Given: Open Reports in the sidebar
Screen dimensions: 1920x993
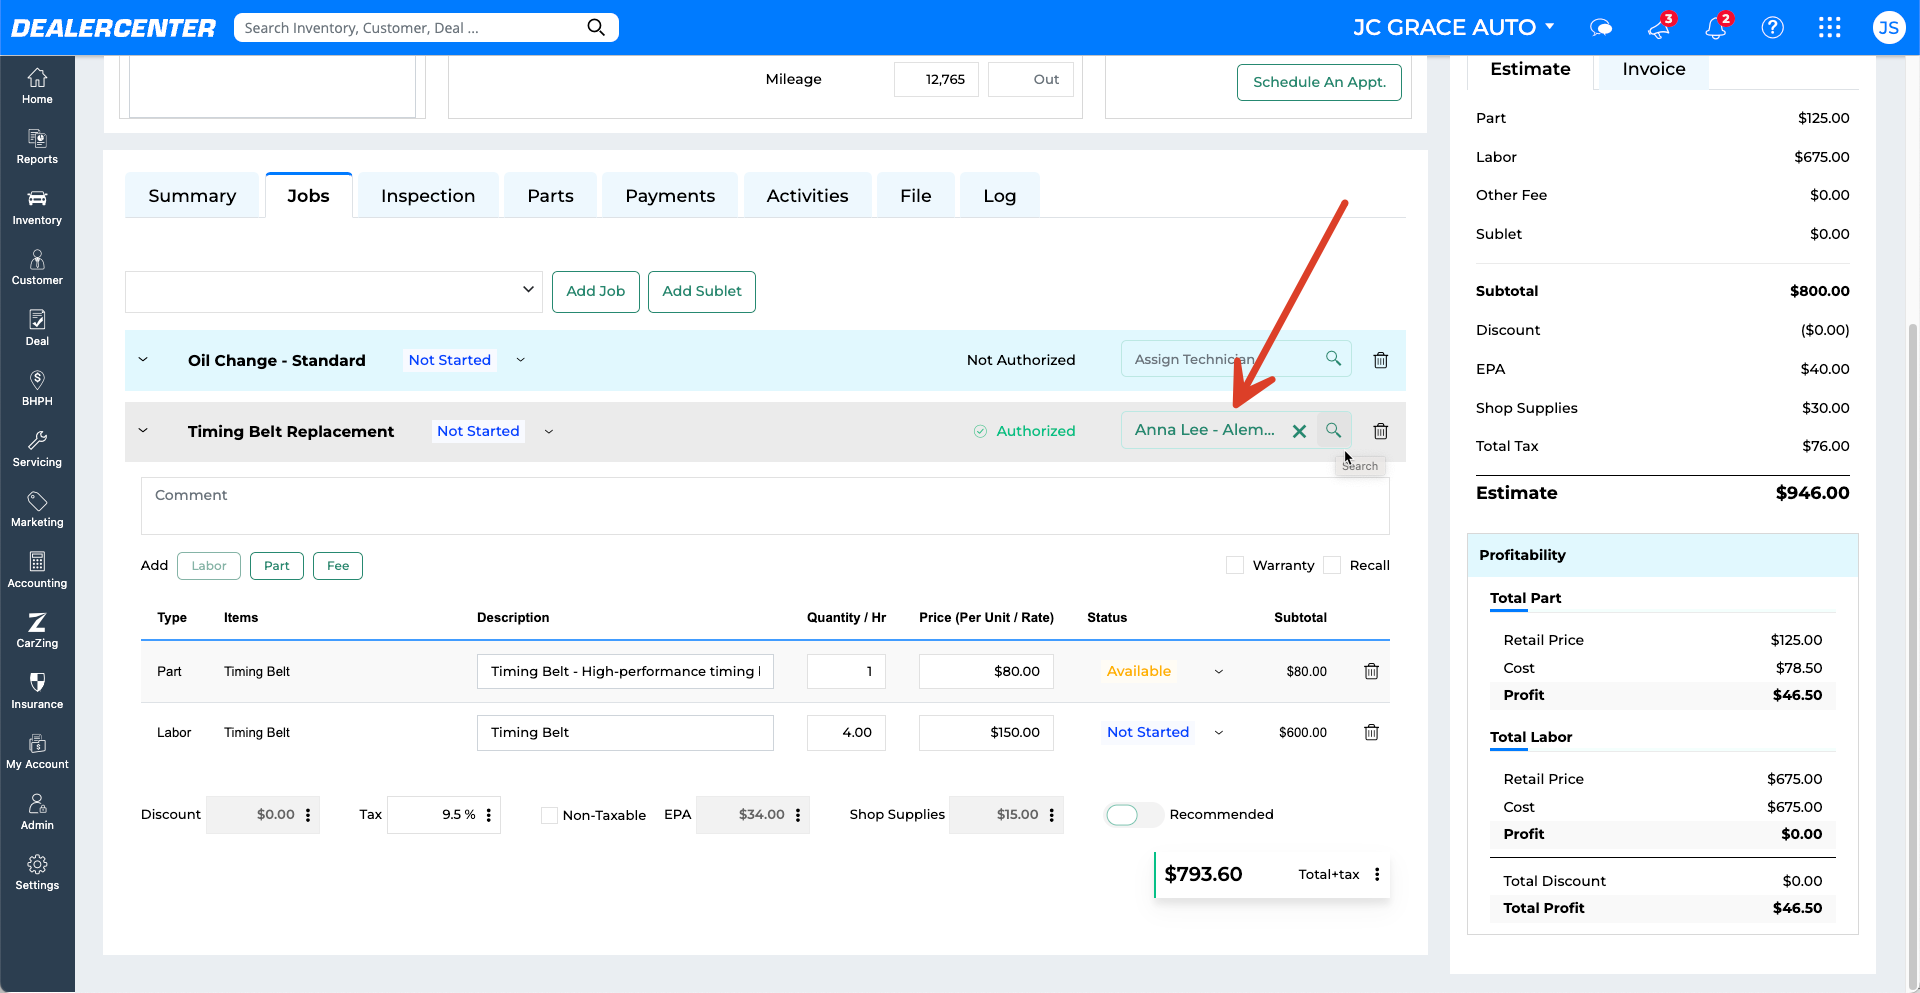Looking at the screenshot, I should tap(37, 147).
